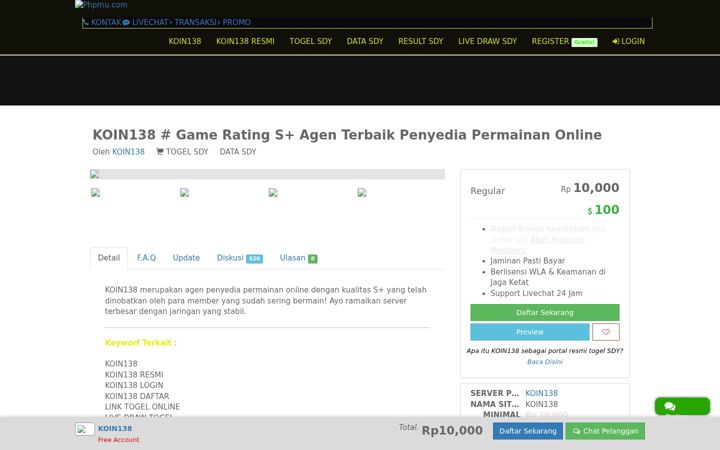Viewport: 720px width, 450px height.
Task: Click the 'Free Account' label
Action: point(118,440)
